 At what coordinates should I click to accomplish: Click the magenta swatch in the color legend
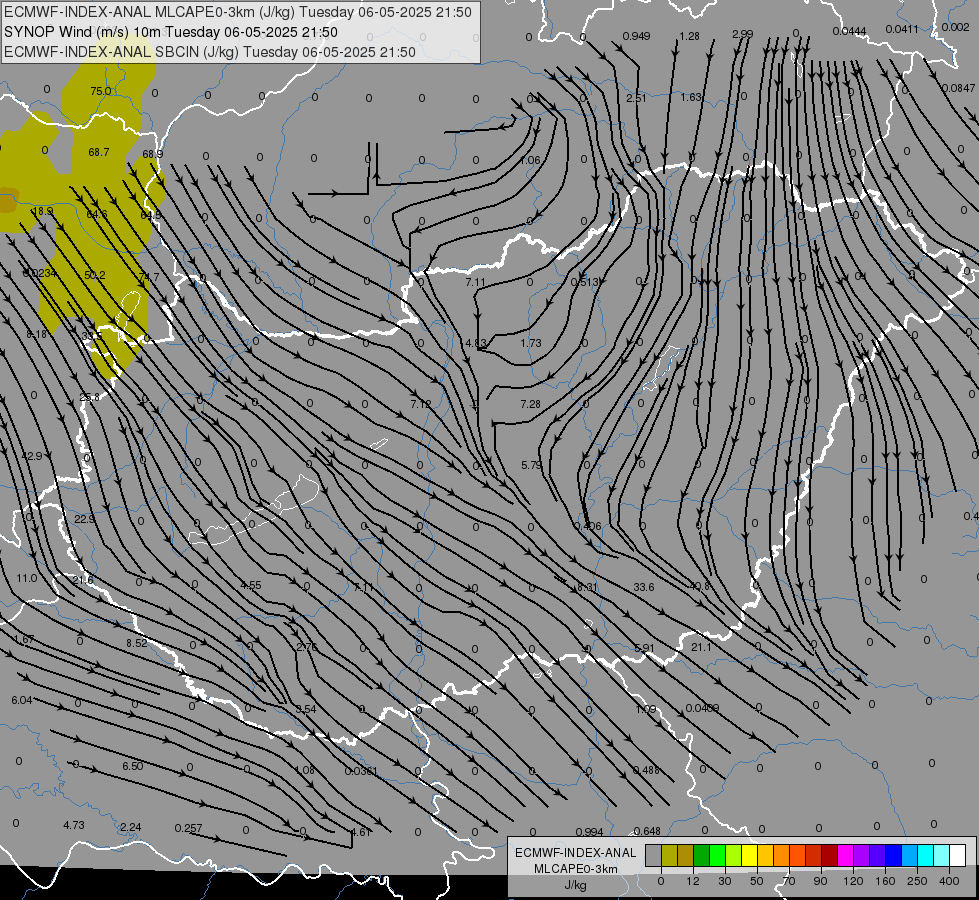(x=845, y=855)
